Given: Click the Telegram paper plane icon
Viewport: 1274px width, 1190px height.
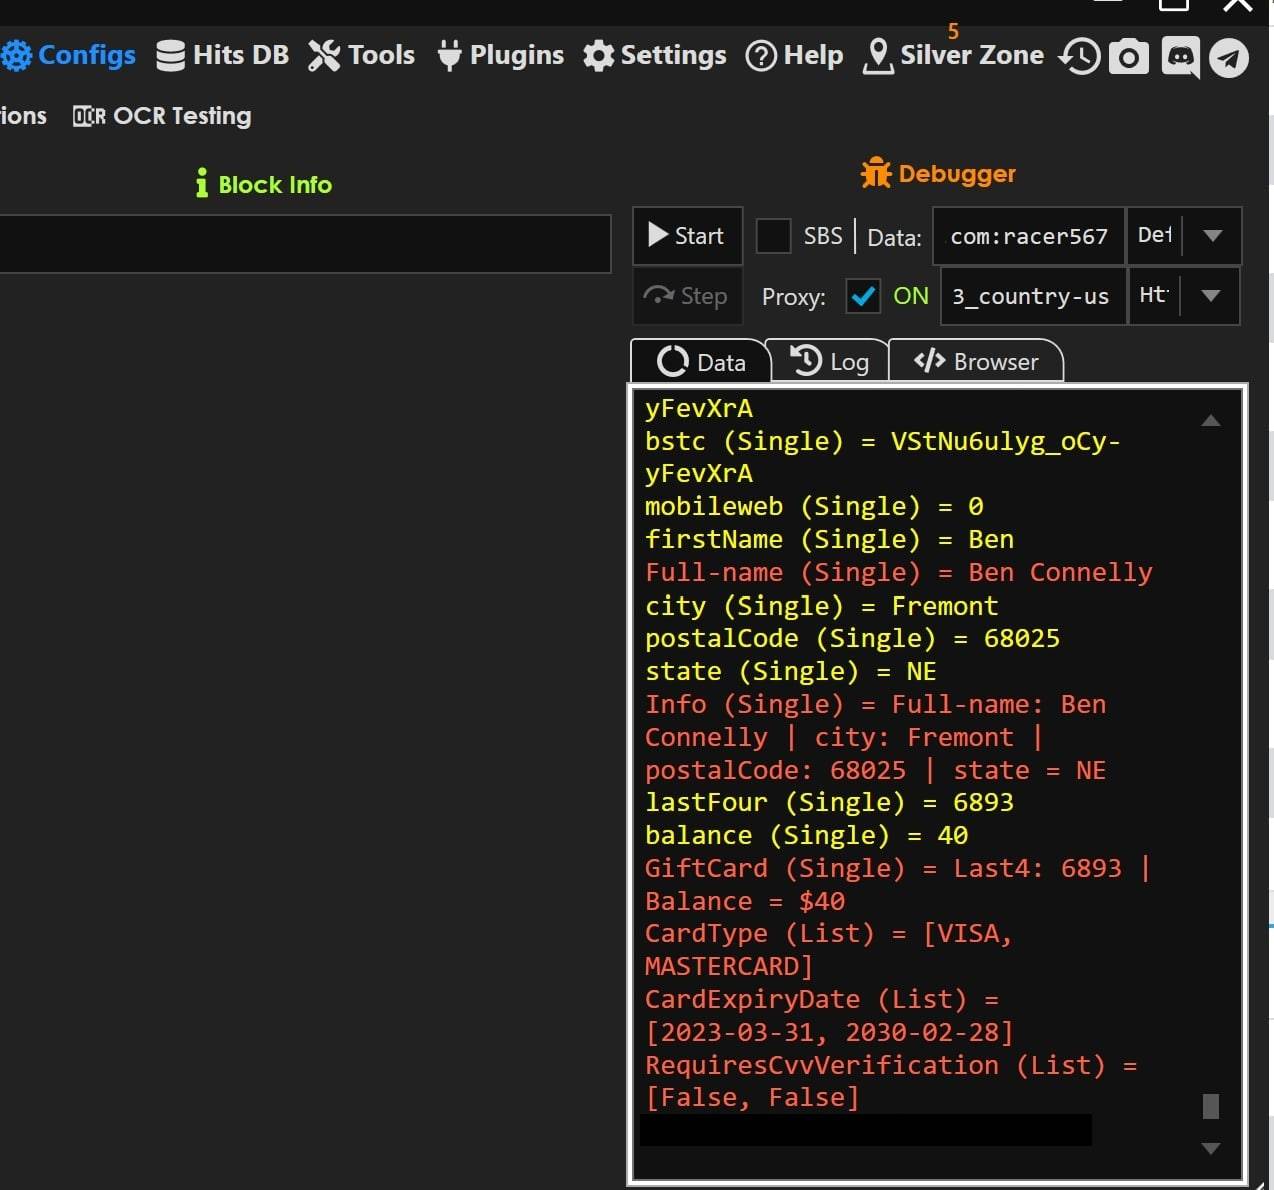Looking at the screenshot, I should [x=1229, y=57].
